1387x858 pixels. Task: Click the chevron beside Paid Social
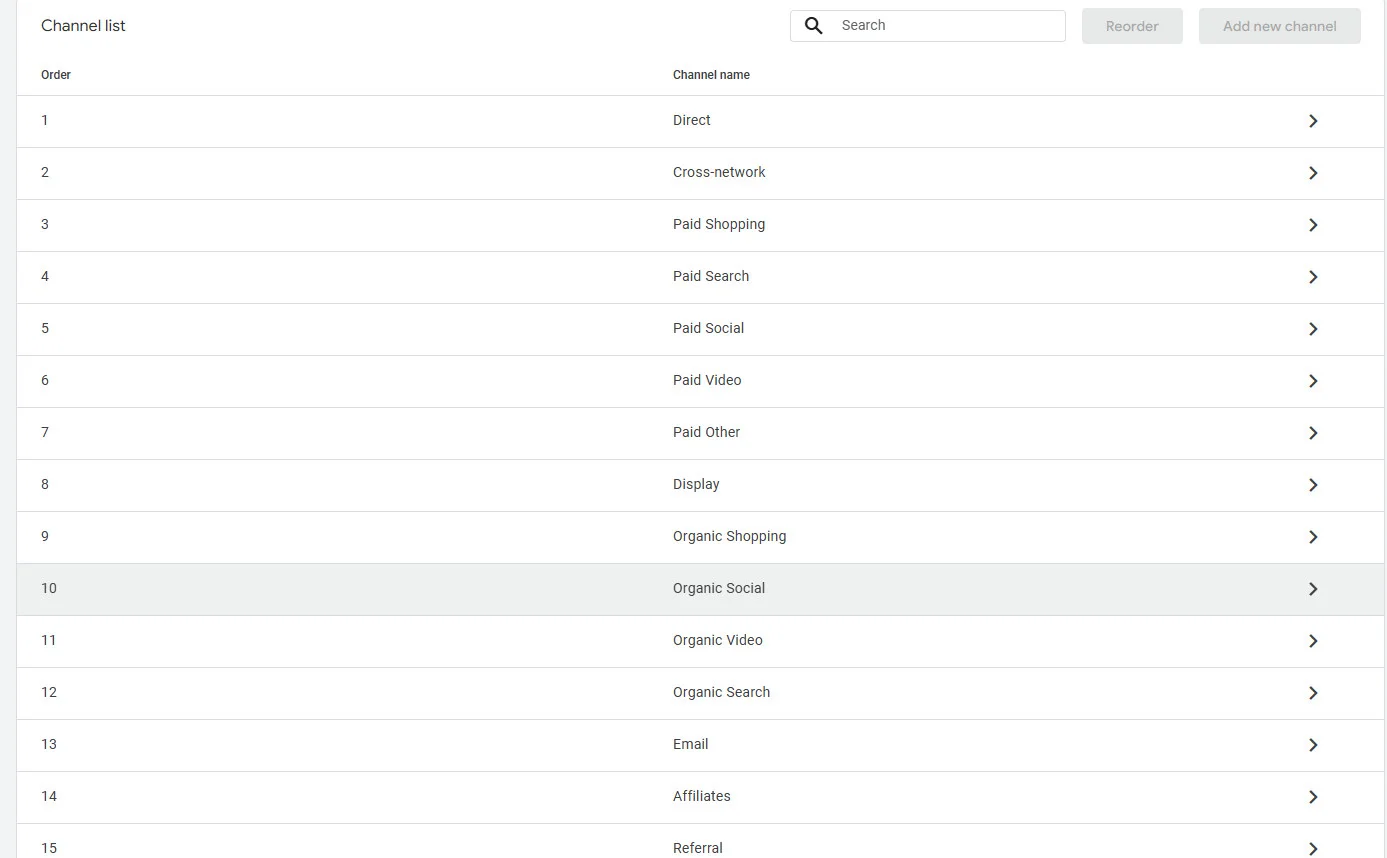pos(1313,328)
